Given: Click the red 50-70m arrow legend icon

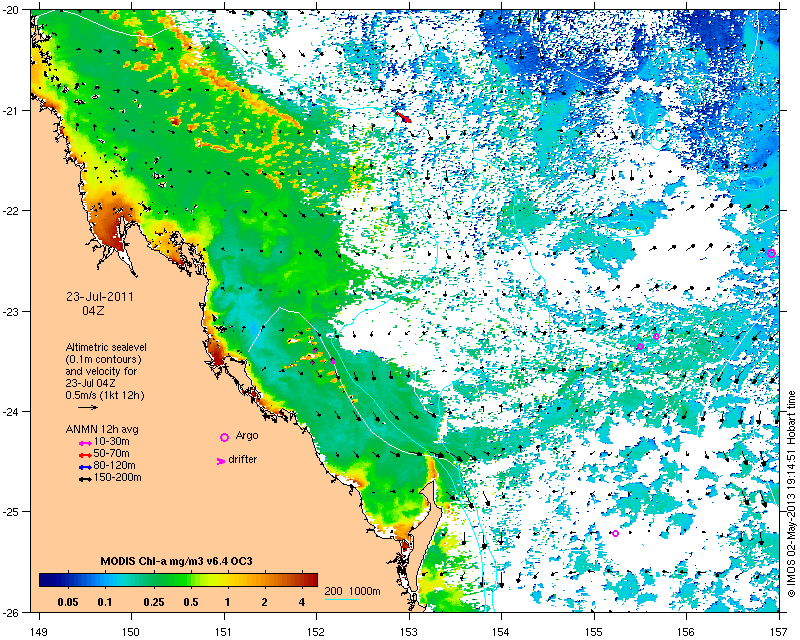Looking at the screenshot, I should [x=85, y=455].
